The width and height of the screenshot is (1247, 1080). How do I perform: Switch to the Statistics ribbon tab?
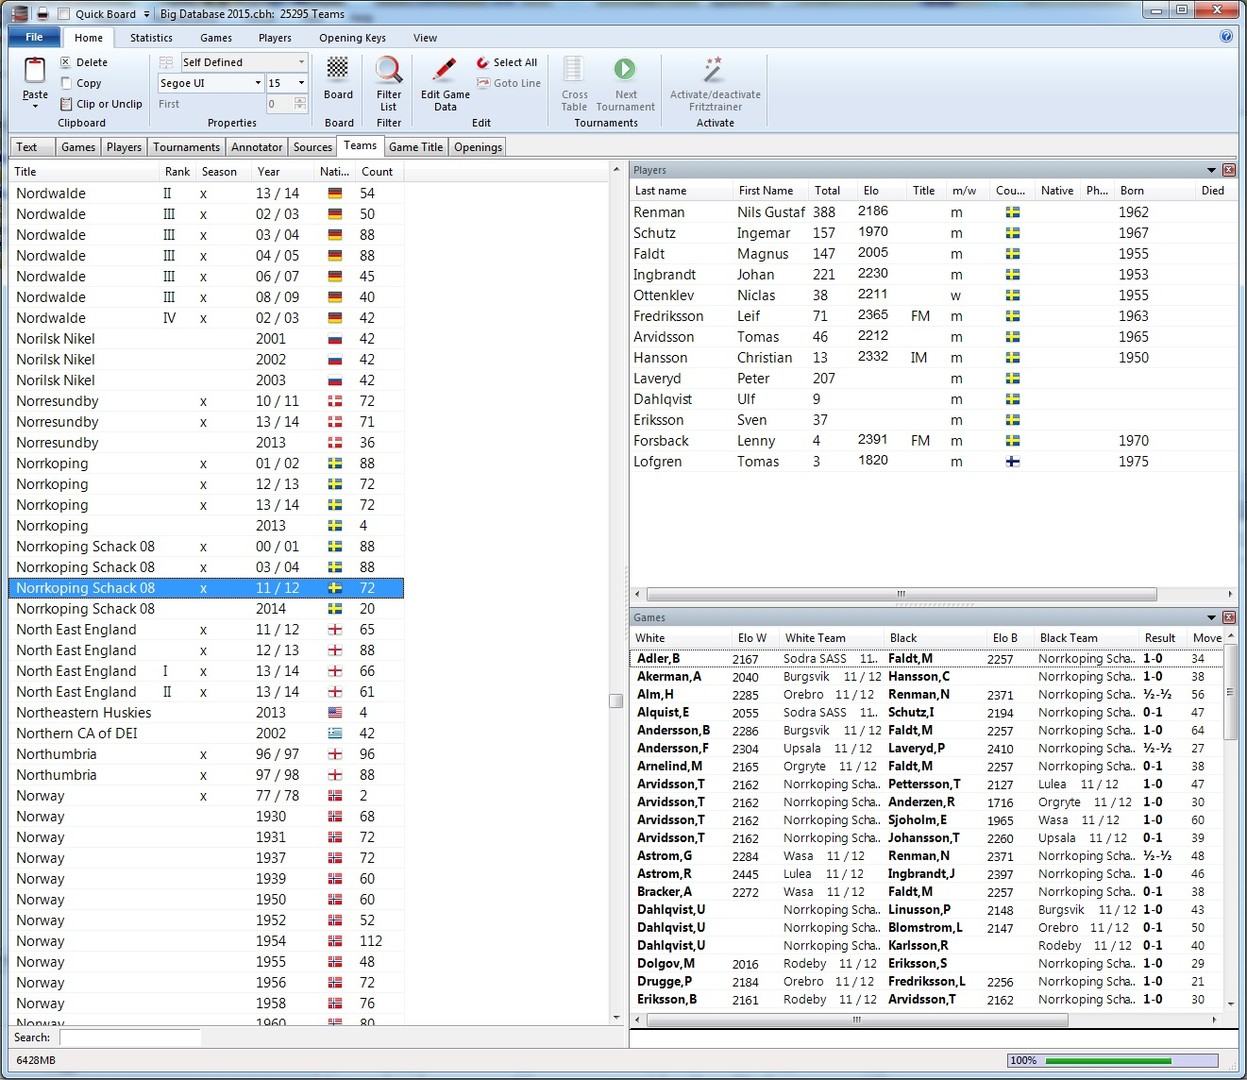click(151, 38)
